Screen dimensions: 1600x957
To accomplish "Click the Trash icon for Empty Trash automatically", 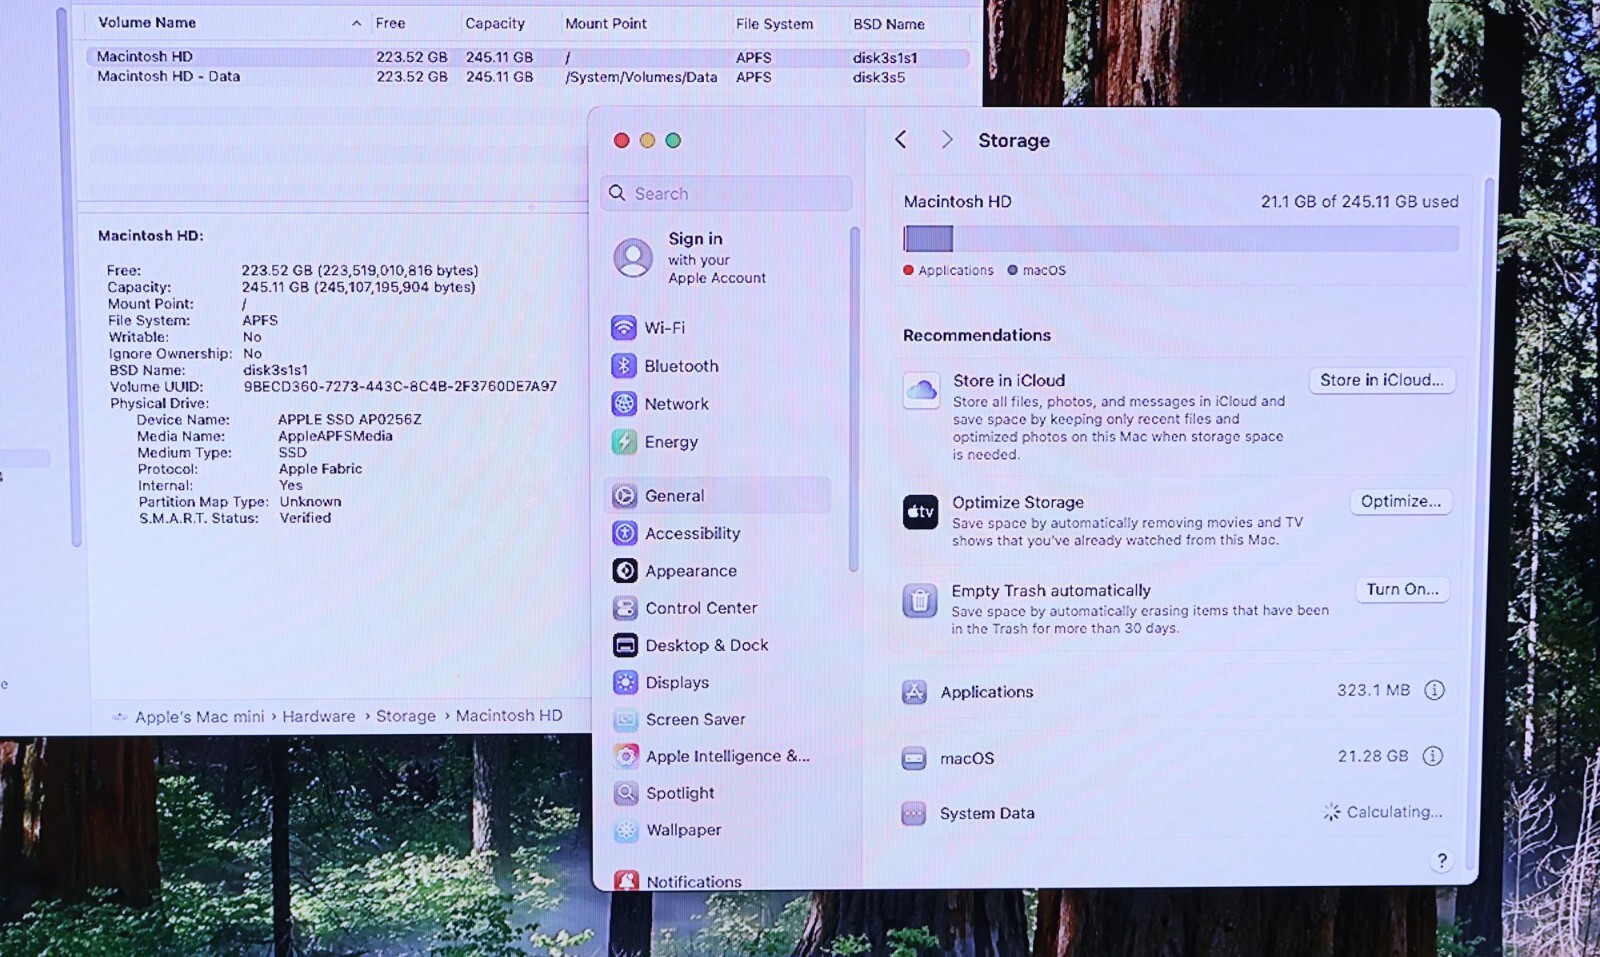I will pos(920,602).
